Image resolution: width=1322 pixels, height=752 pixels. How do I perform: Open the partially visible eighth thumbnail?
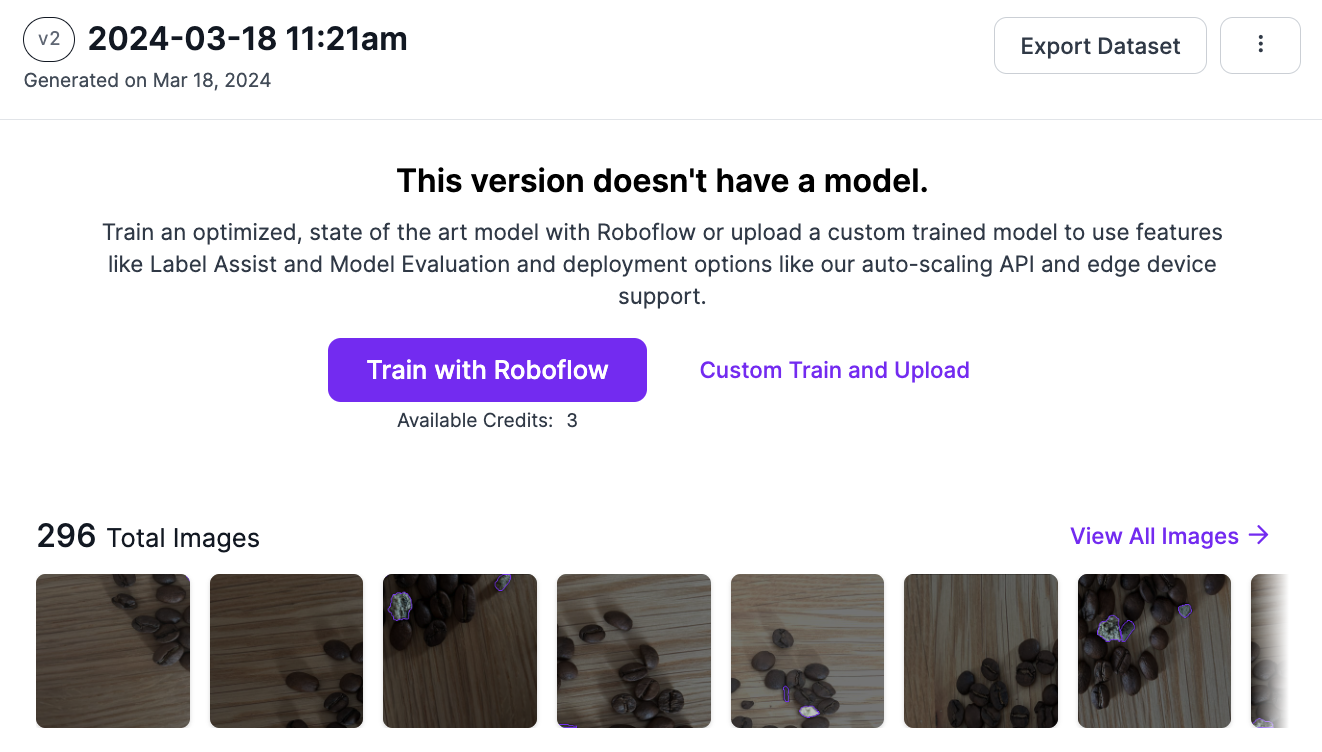click(1268, 651)
